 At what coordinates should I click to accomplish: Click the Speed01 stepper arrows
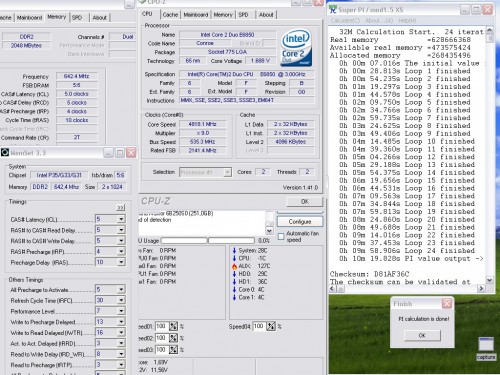coord(173,326)
